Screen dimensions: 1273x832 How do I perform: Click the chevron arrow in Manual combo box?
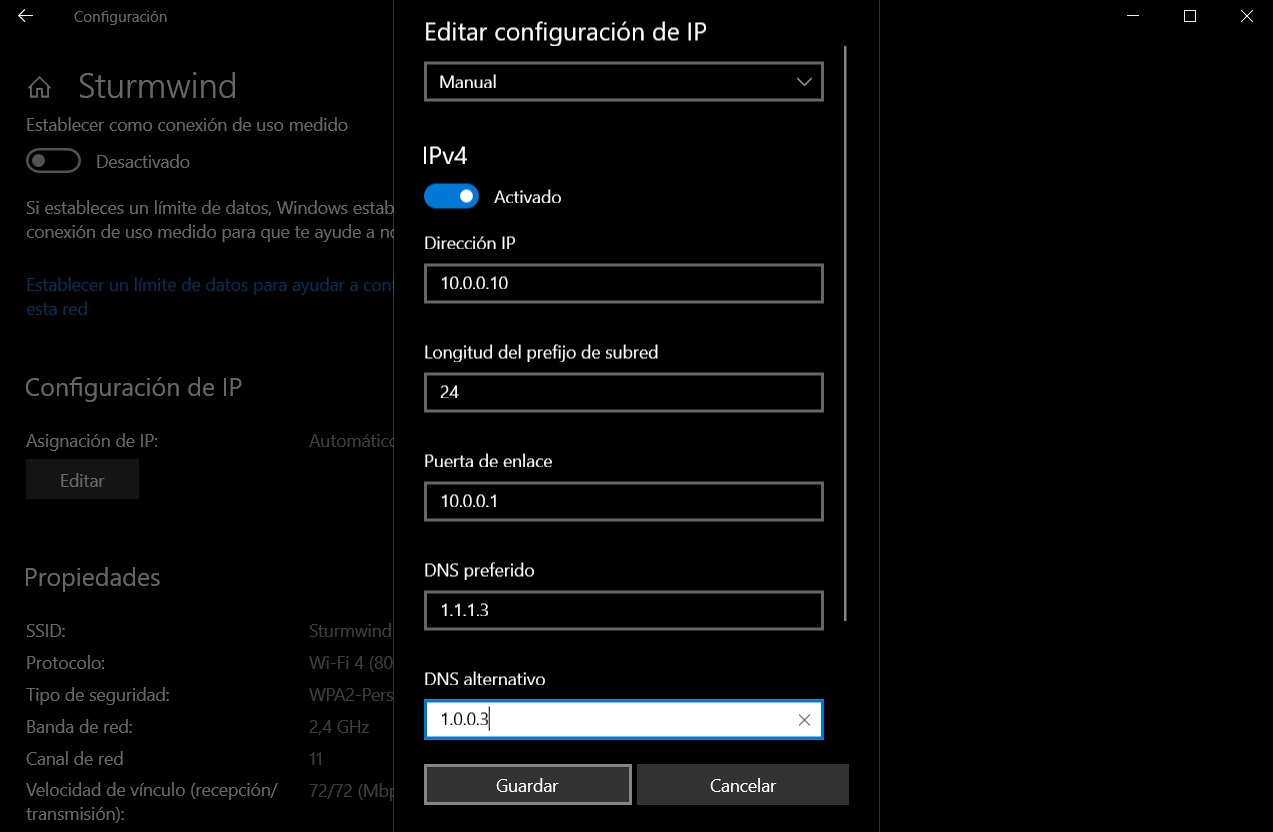[x=804, y=82]
